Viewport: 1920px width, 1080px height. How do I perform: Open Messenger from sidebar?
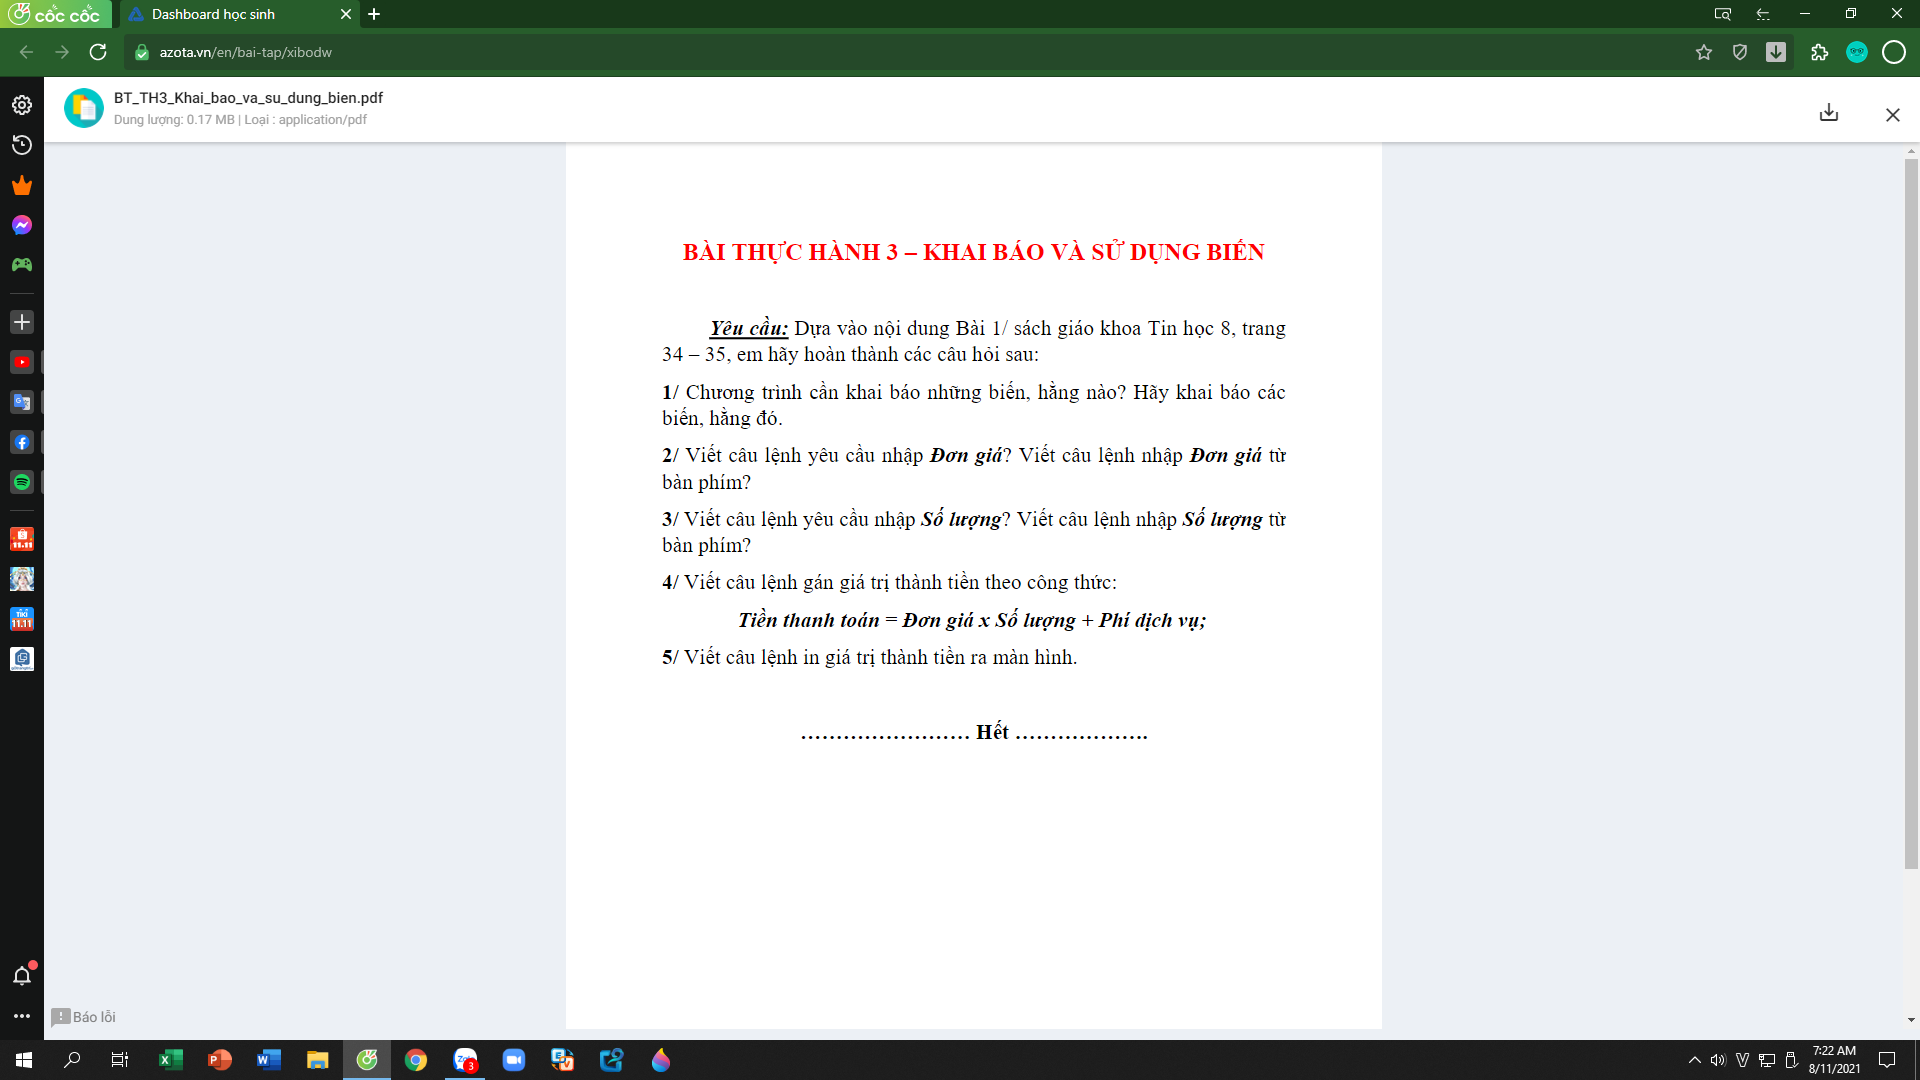click(22, 225)
